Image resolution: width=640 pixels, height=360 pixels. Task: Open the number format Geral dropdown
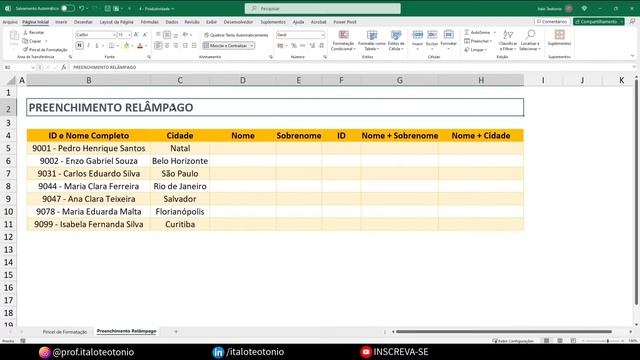click(322, 35)
